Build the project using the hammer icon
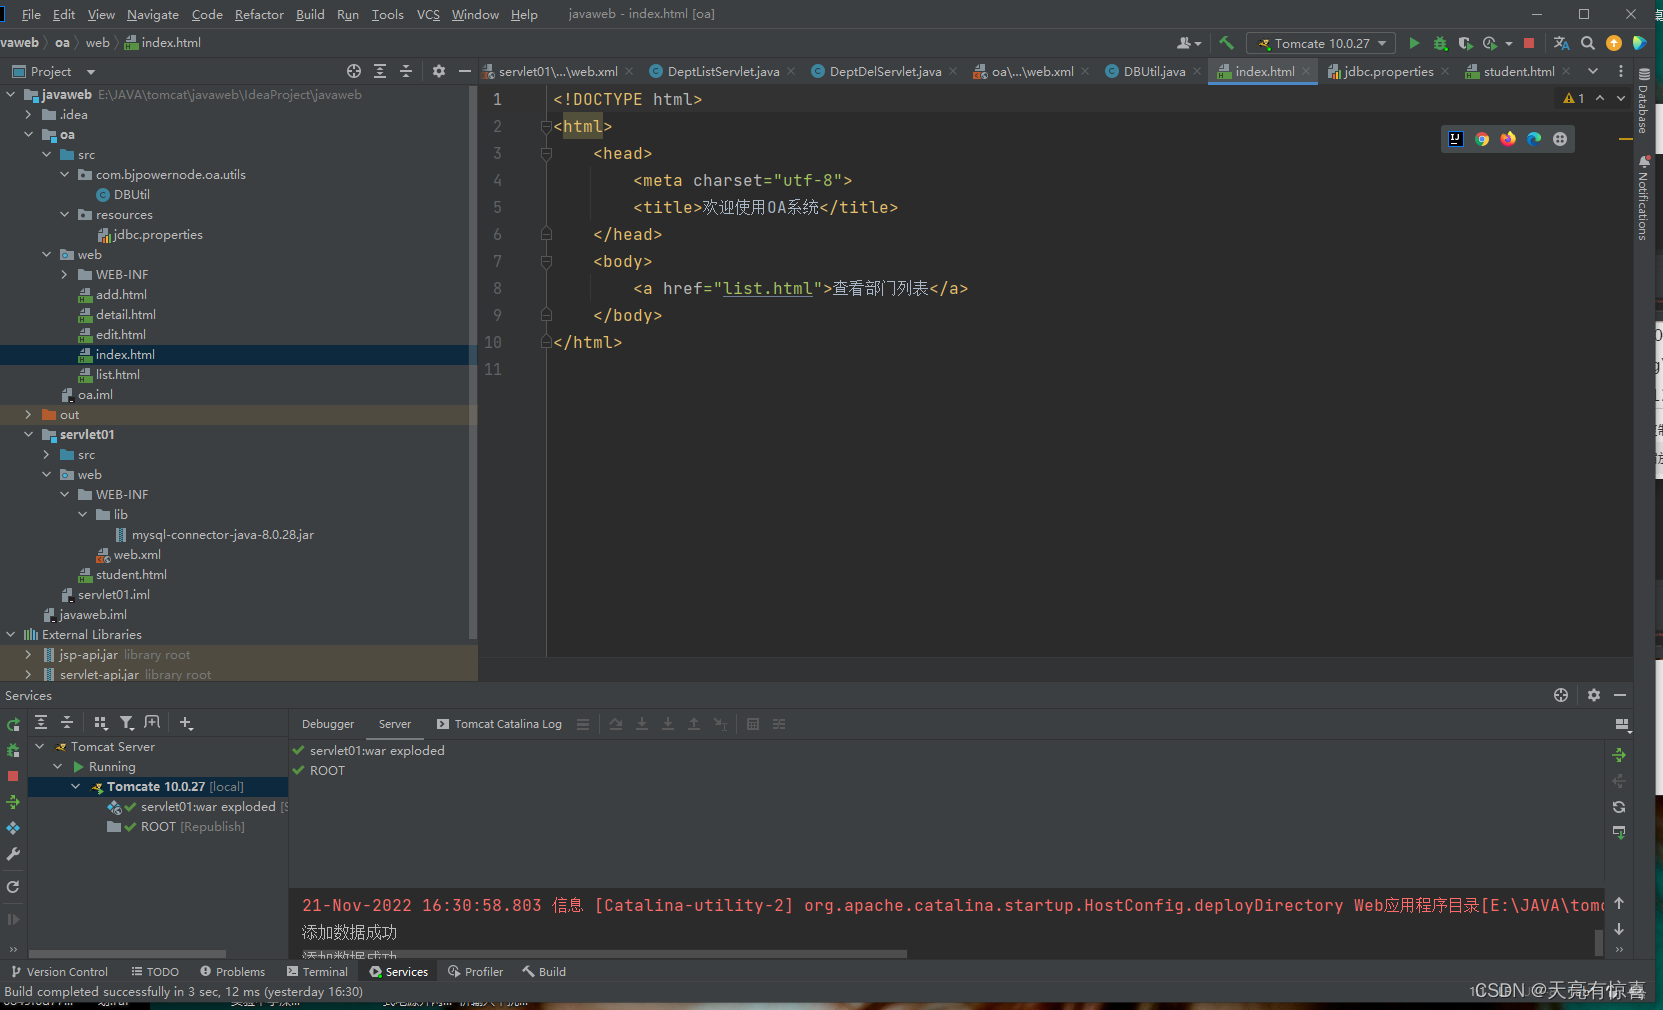The width and height of the screenshot is (1663, 1010). (1226, 43)
